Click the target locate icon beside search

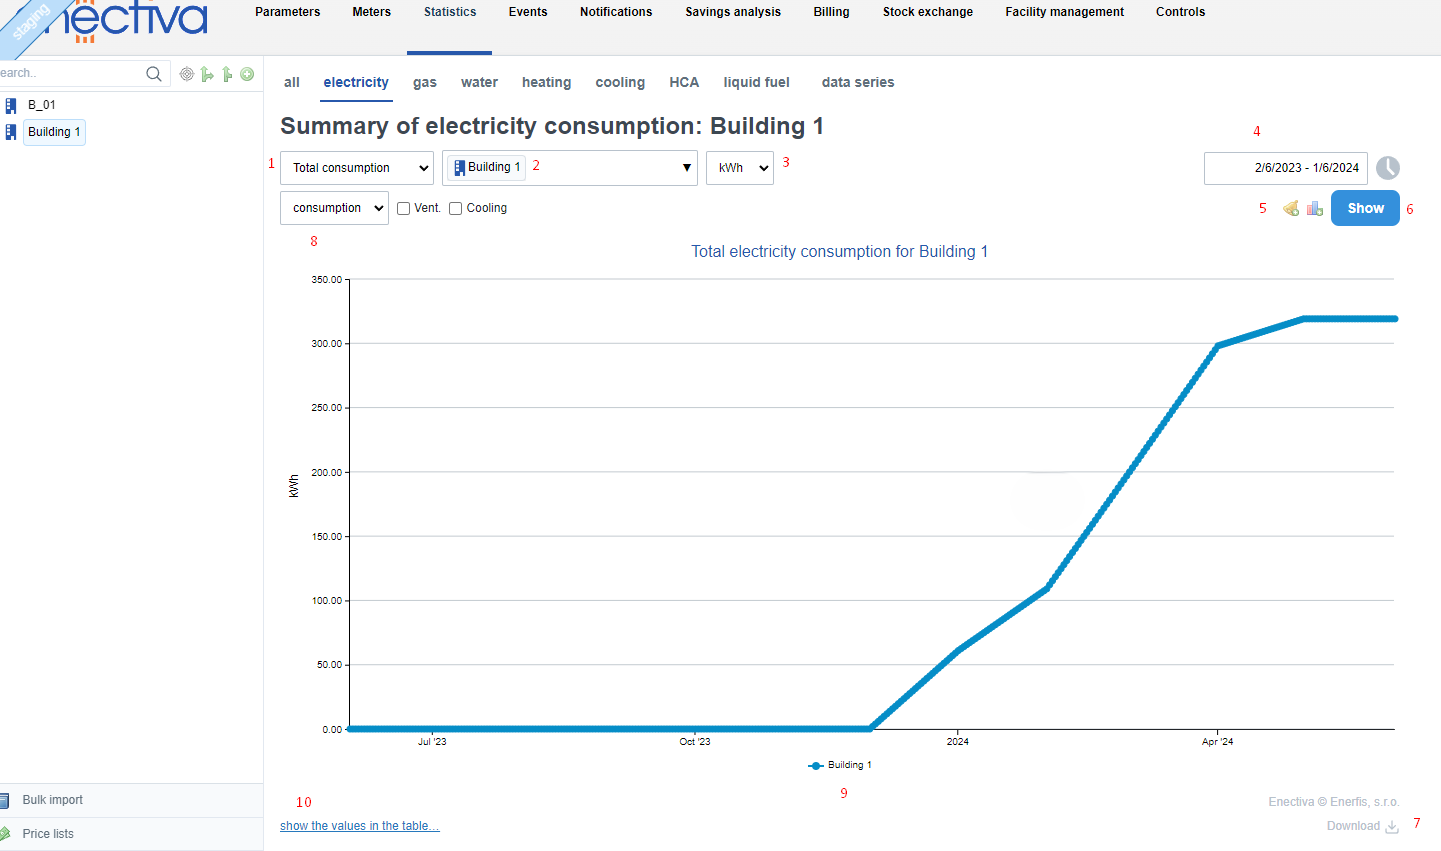coord(186,74)
